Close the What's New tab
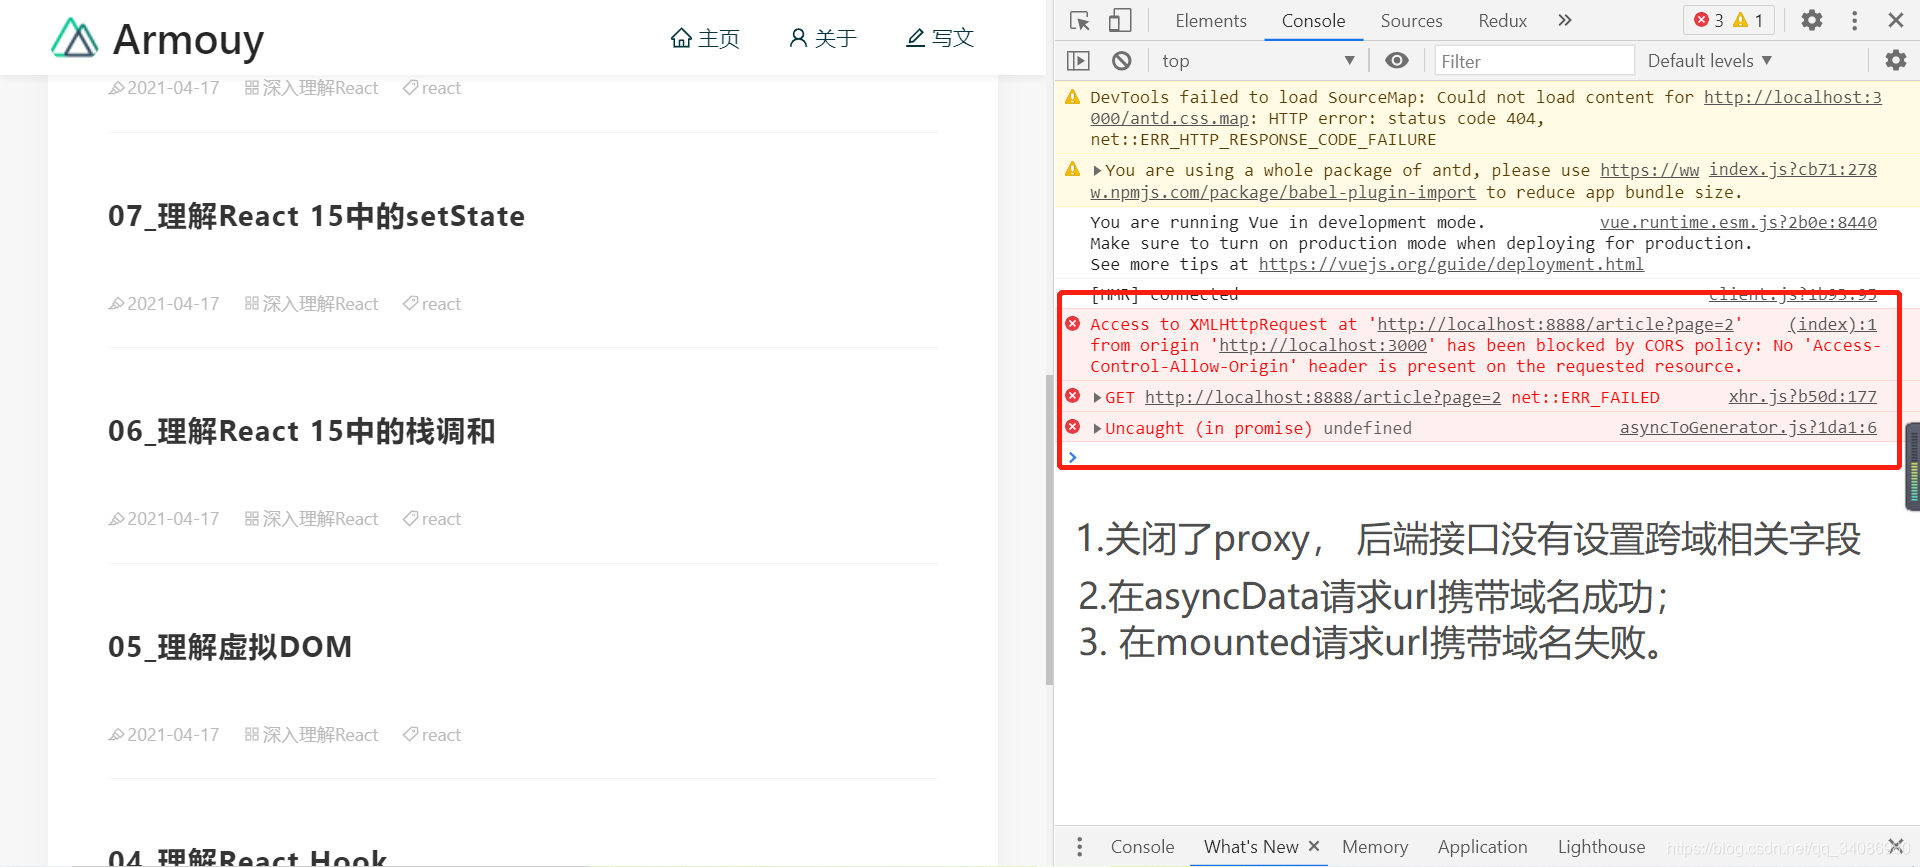The width and height of the screenshot is (1920, 867). coord(1314,846)
